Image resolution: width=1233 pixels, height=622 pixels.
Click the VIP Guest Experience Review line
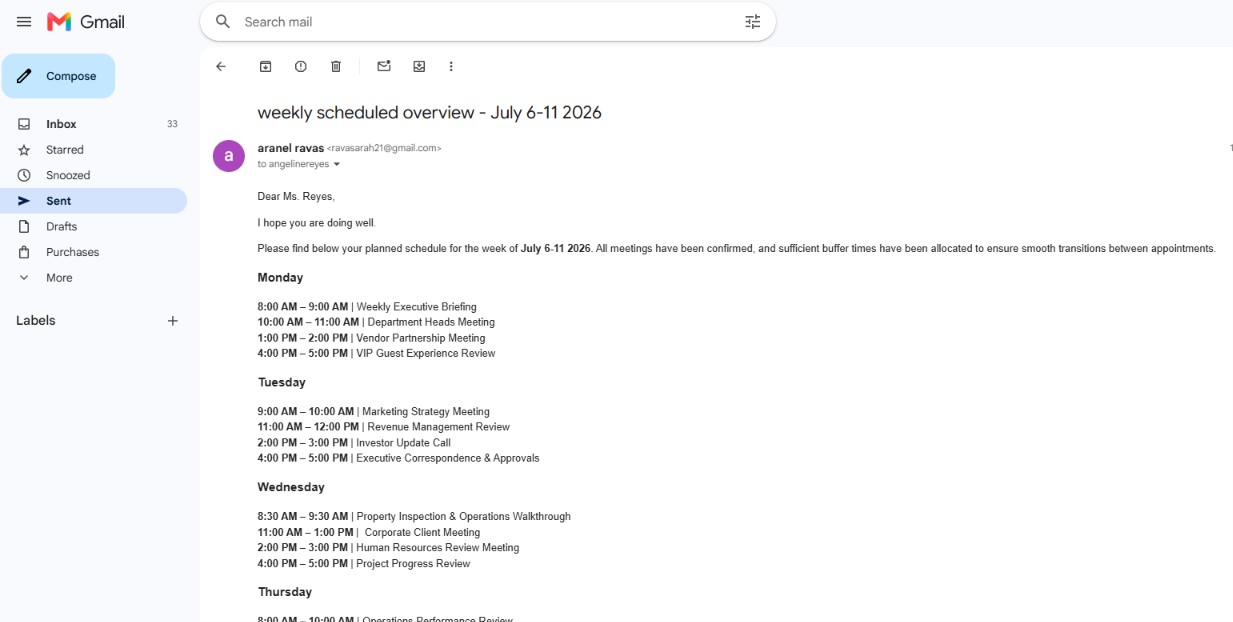[377, 353]
